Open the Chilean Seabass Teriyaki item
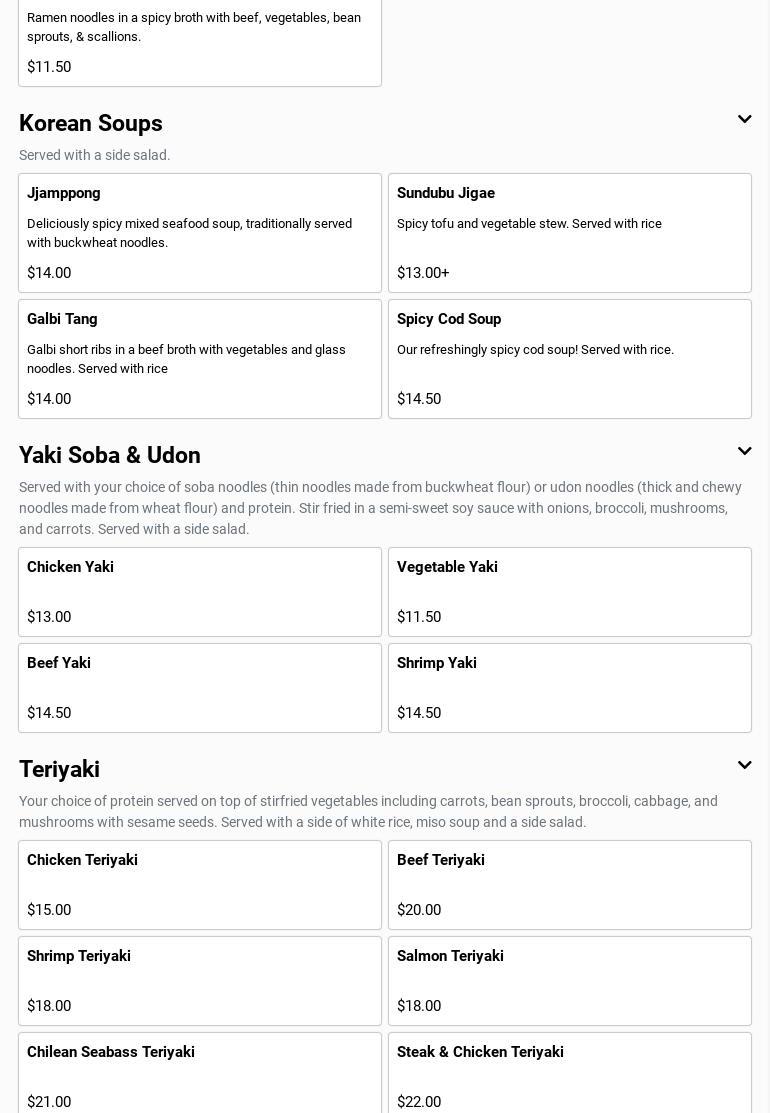 point(200,1075)
